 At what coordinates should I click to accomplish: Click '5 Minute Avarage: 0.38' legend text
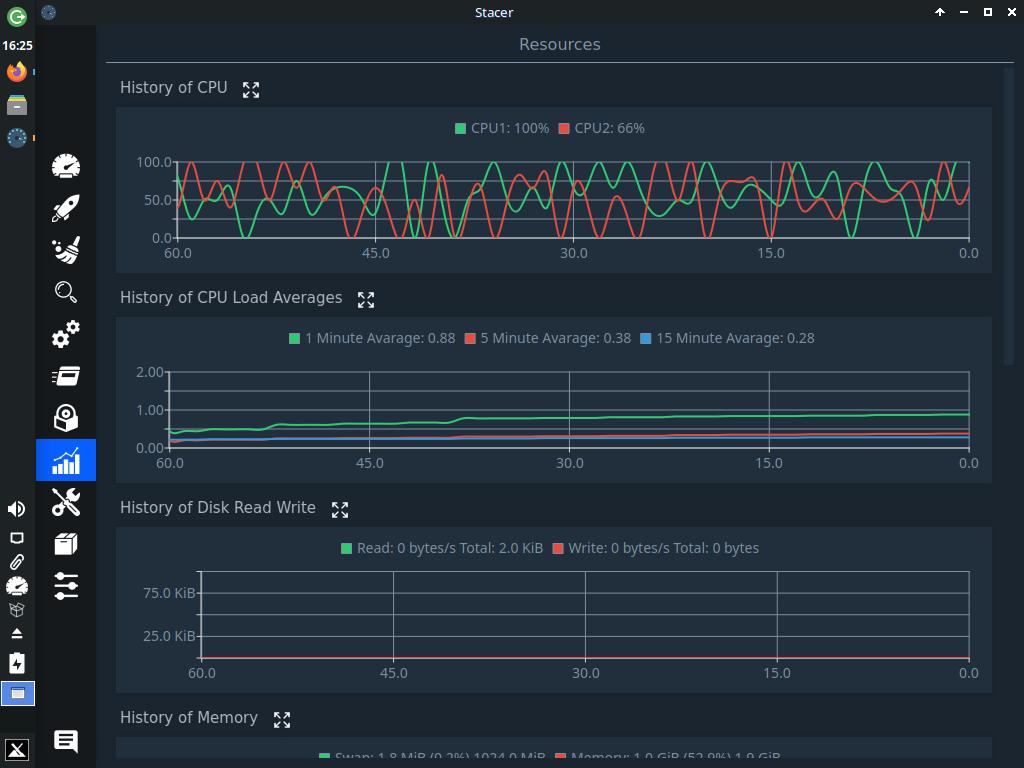[x=556, y=338]
